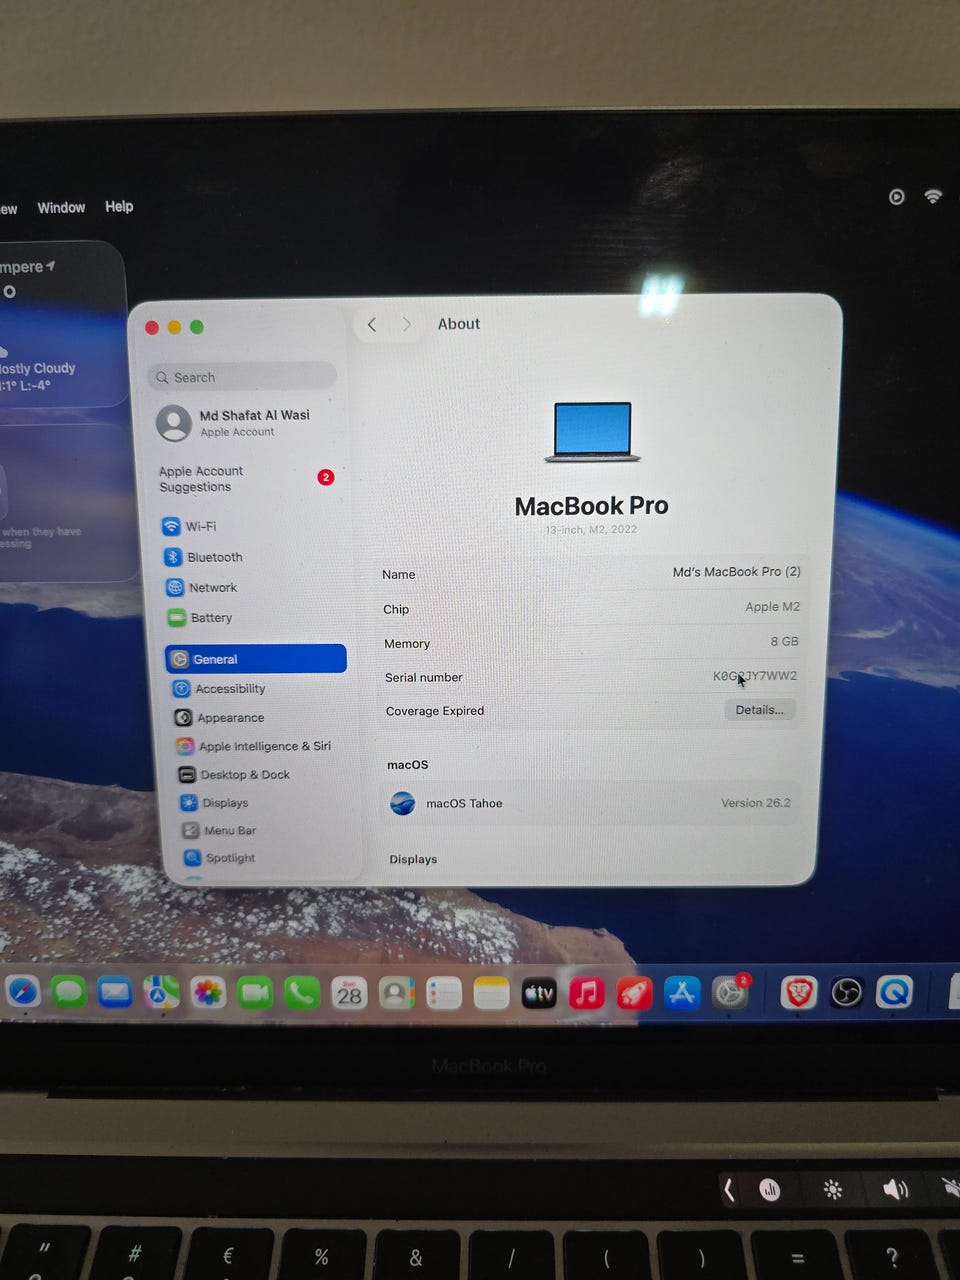Click the serial number value
This screenshot has height=1280, width=960.
755,676
